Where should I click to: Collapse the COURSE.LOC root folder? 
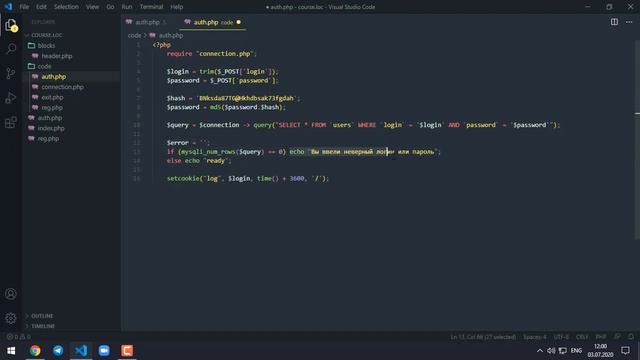(46, 35)
